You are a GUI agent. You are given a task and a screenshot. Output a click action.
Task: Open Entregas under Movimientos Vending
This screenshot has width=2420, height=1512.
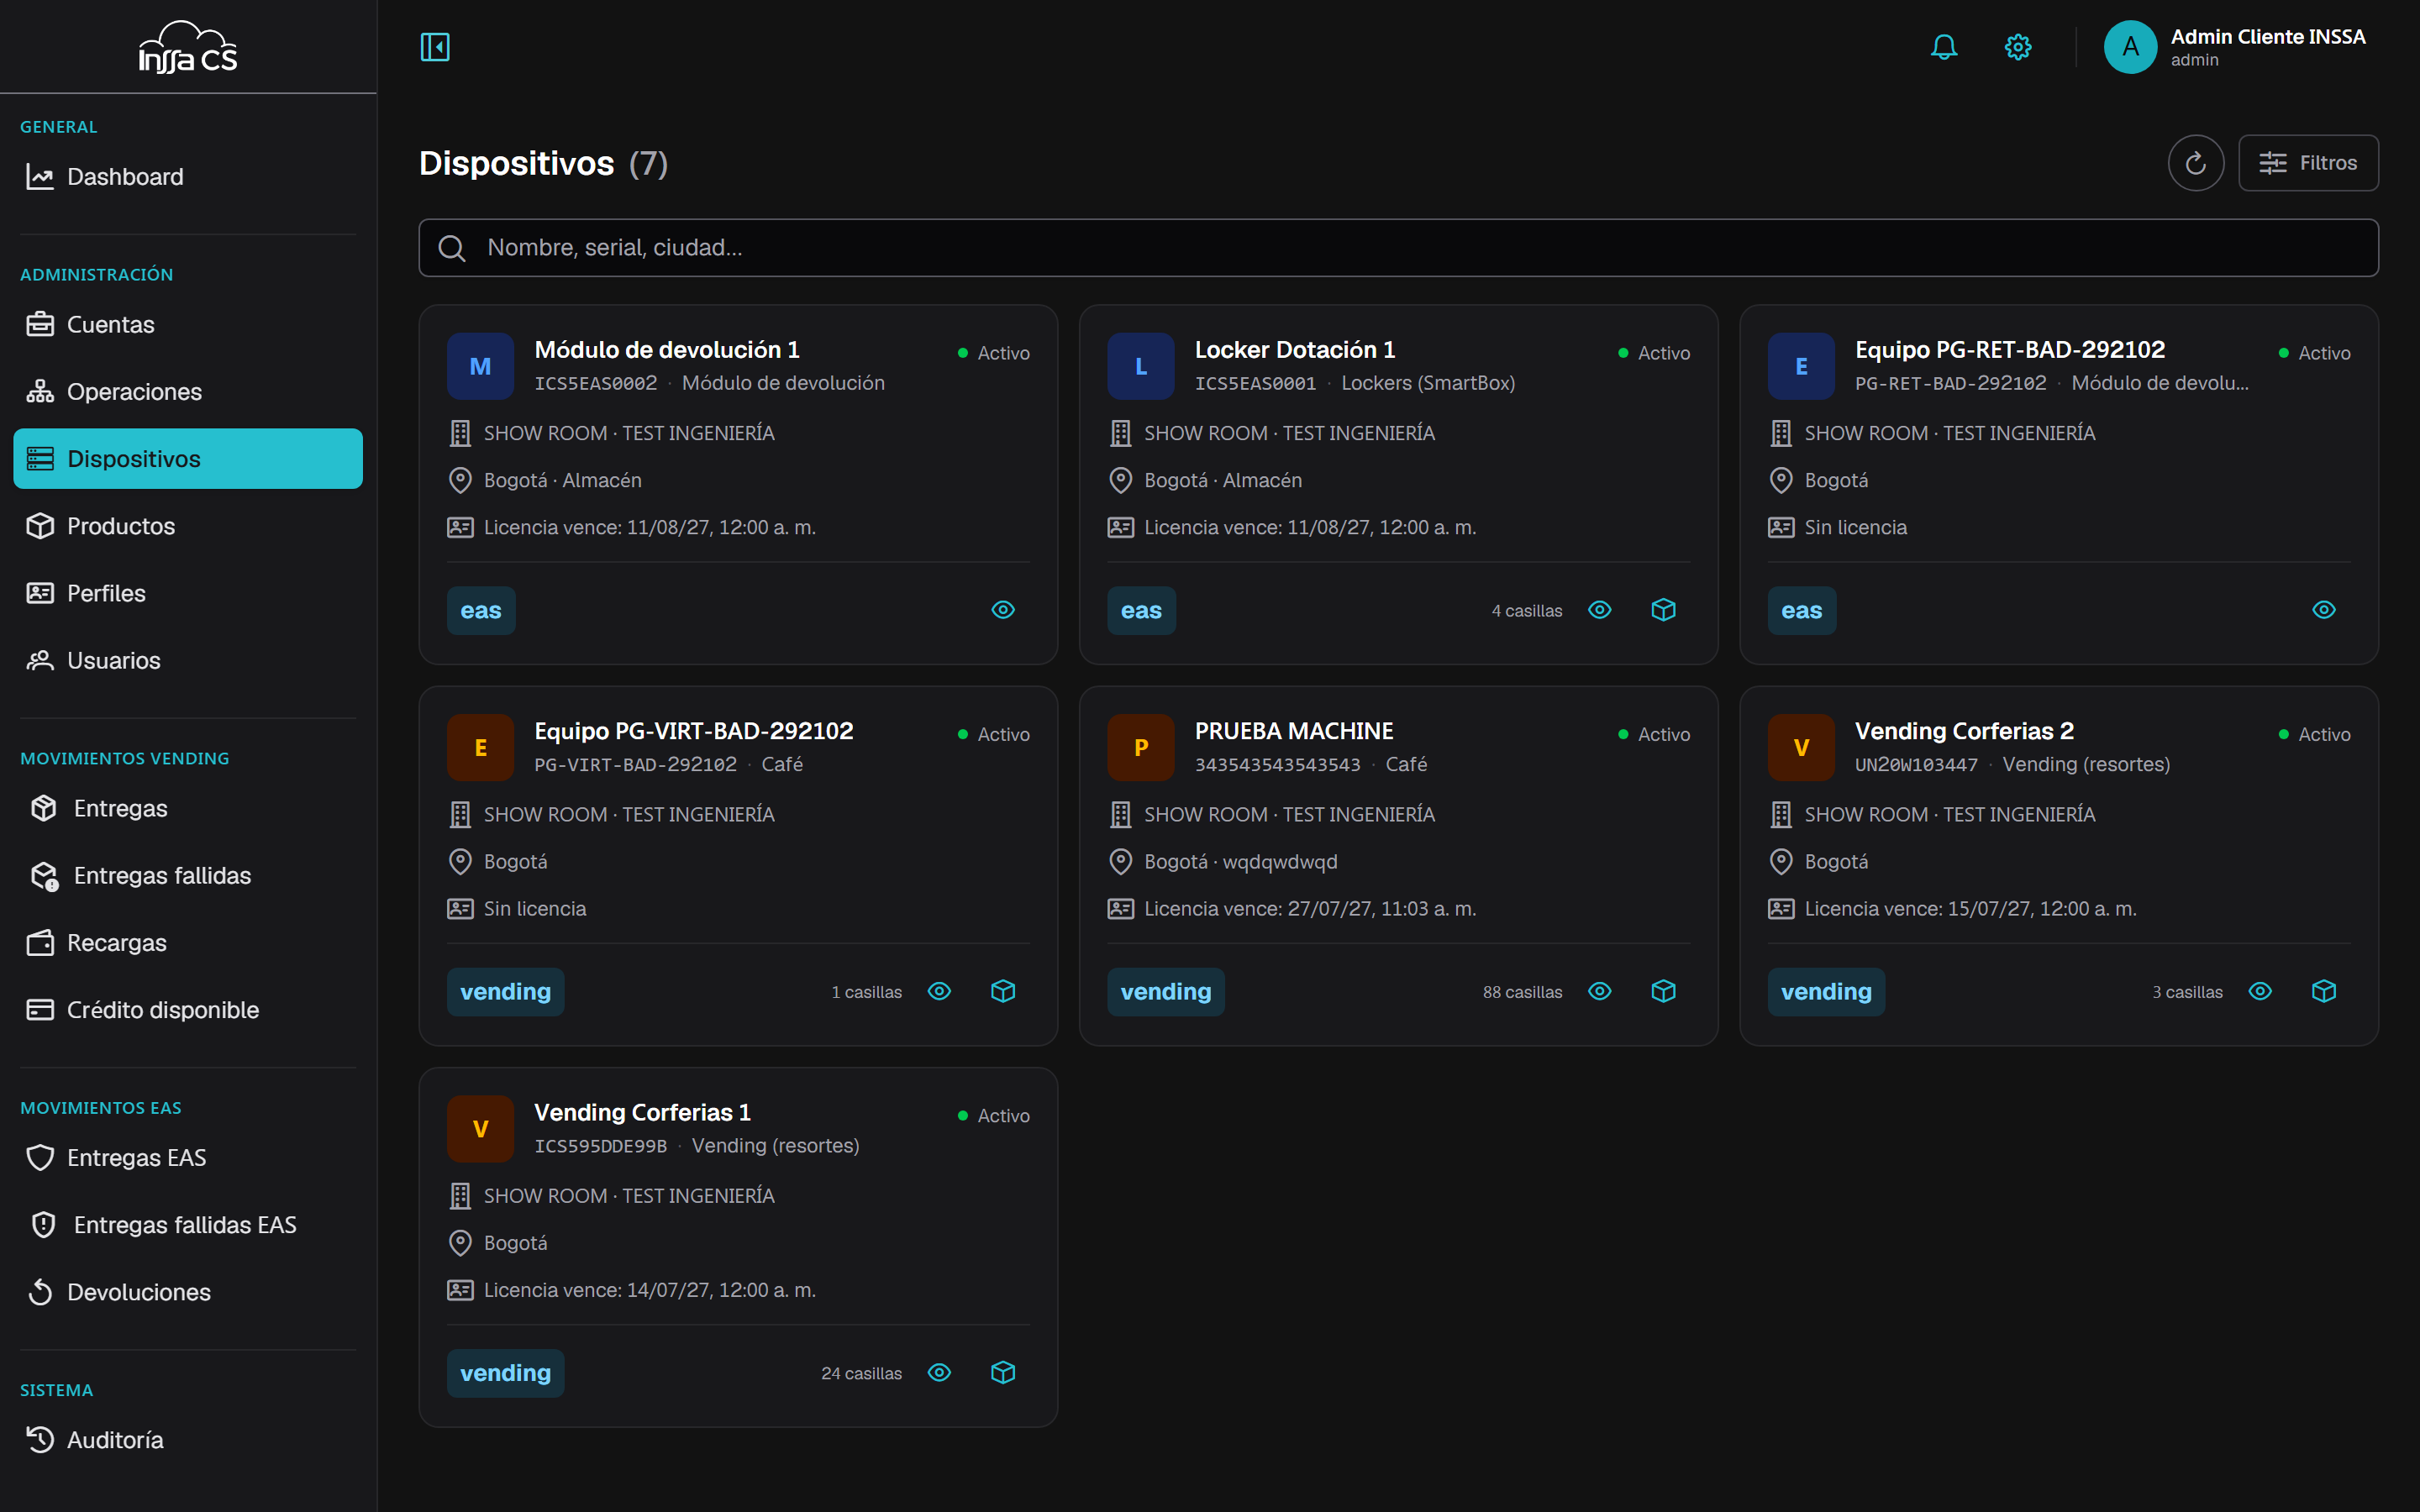pyautogui.click(x=188, y=808)
